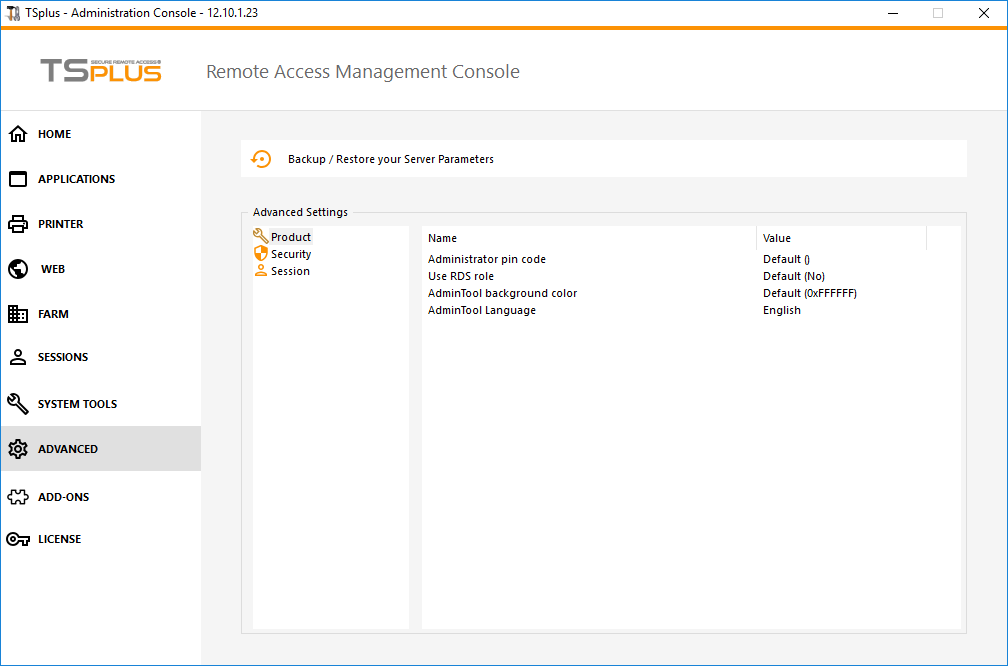This screenshot has height=666, width=1008.
Task: Click the Product wrench icon in tree
Action: [x=260, y=236]
